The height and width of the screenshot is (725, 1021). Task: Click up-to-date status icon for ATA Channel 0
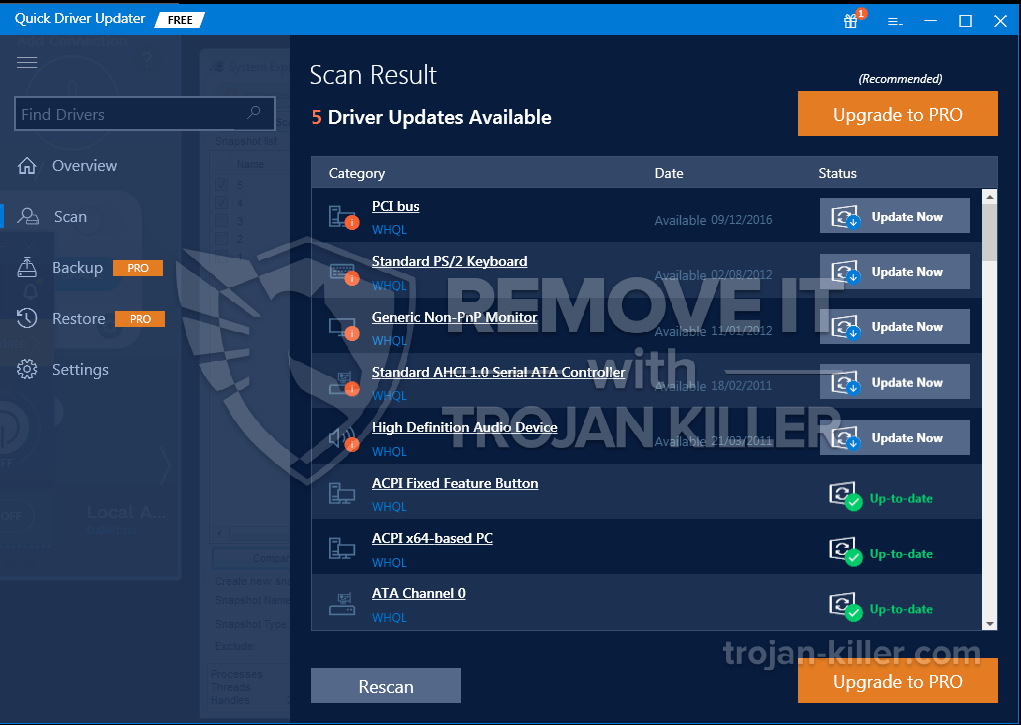(x=845, y=607)
